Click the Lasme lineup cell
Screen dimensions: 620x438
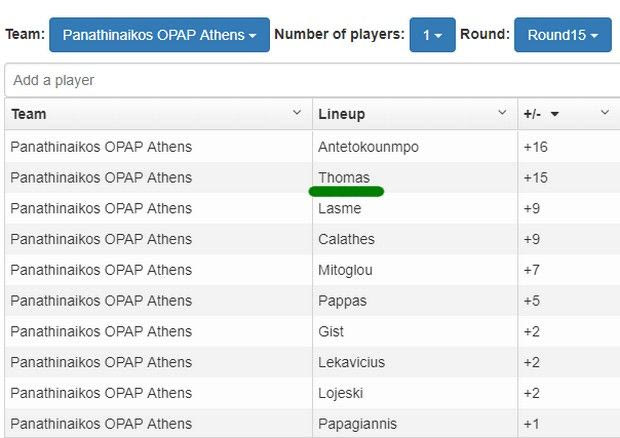(x=340, y=209)
